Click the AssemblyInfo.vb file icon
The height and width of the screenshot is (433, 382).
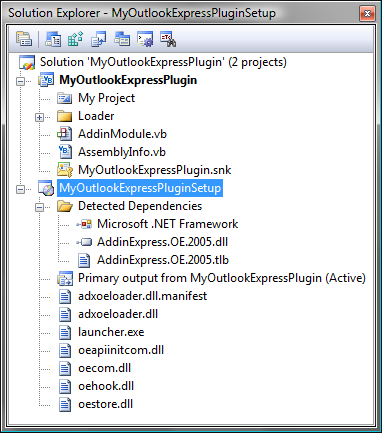(65, 152)
